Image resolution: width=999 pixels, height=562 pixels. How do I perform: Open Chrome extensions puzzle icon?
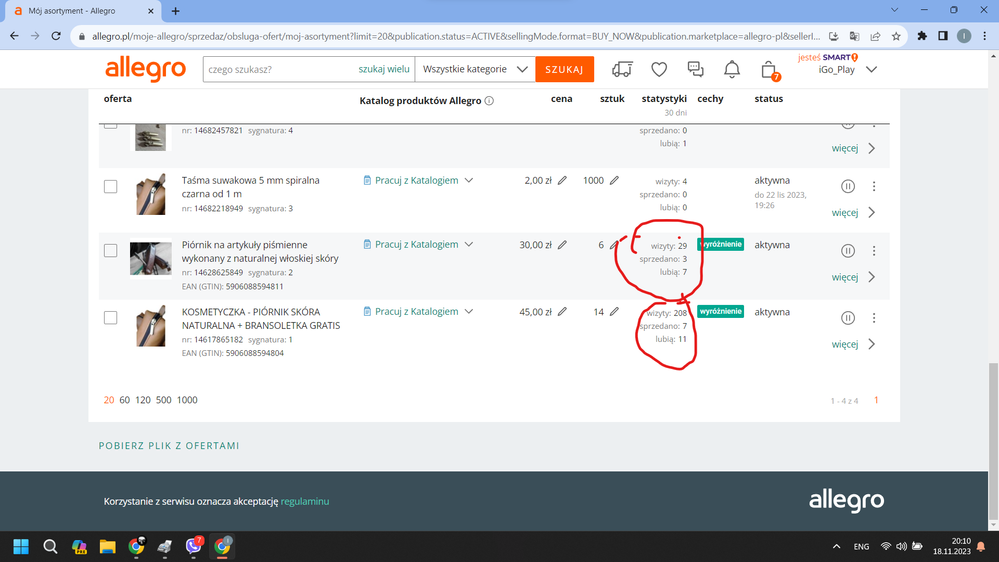(922, 36)
